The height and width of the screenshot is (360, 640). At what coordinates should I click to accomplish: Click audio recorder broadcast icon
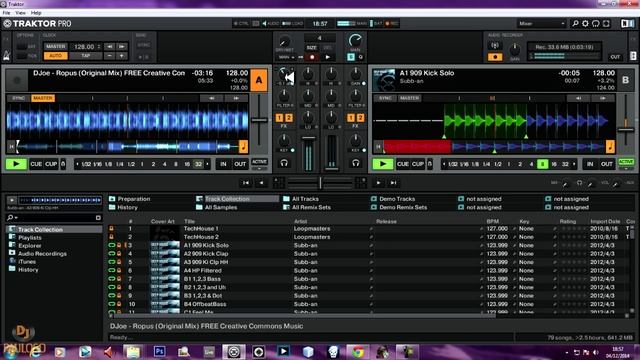[x=495, y=46]
